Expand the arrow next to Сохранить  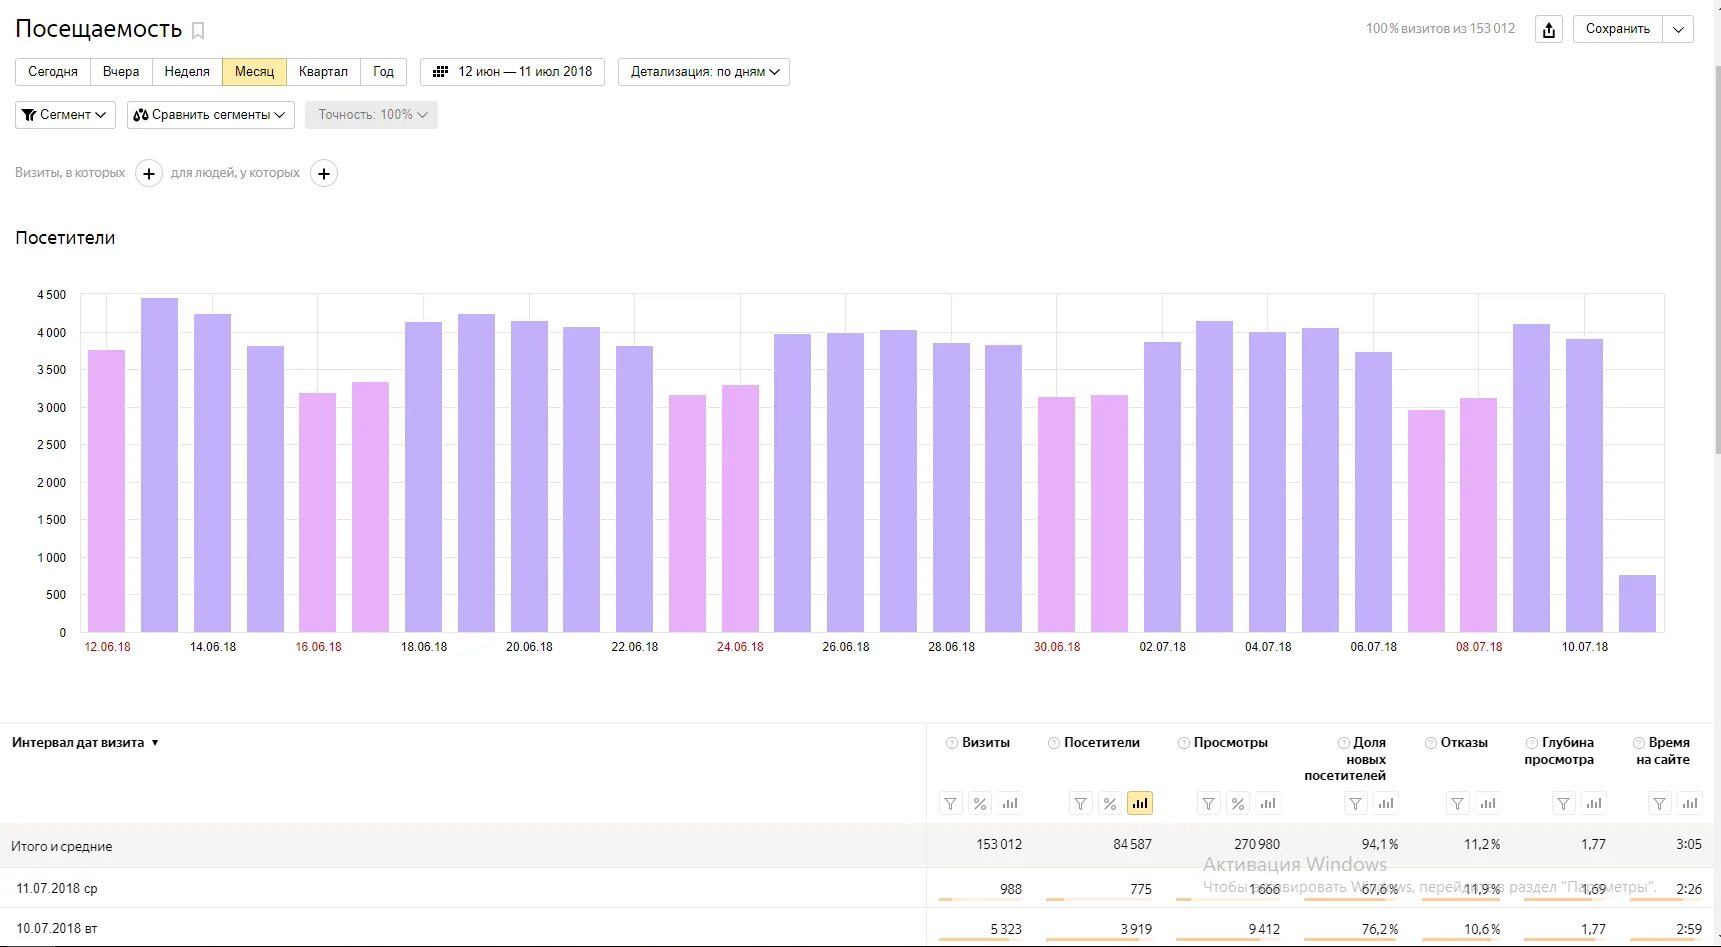1679,29
